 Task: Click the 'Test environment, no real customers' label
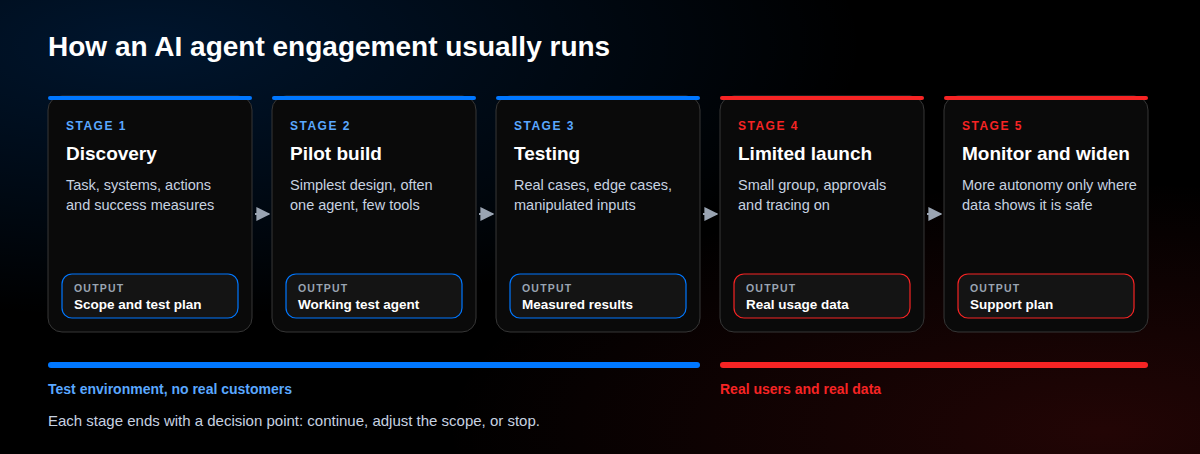[x=170, y=389]
